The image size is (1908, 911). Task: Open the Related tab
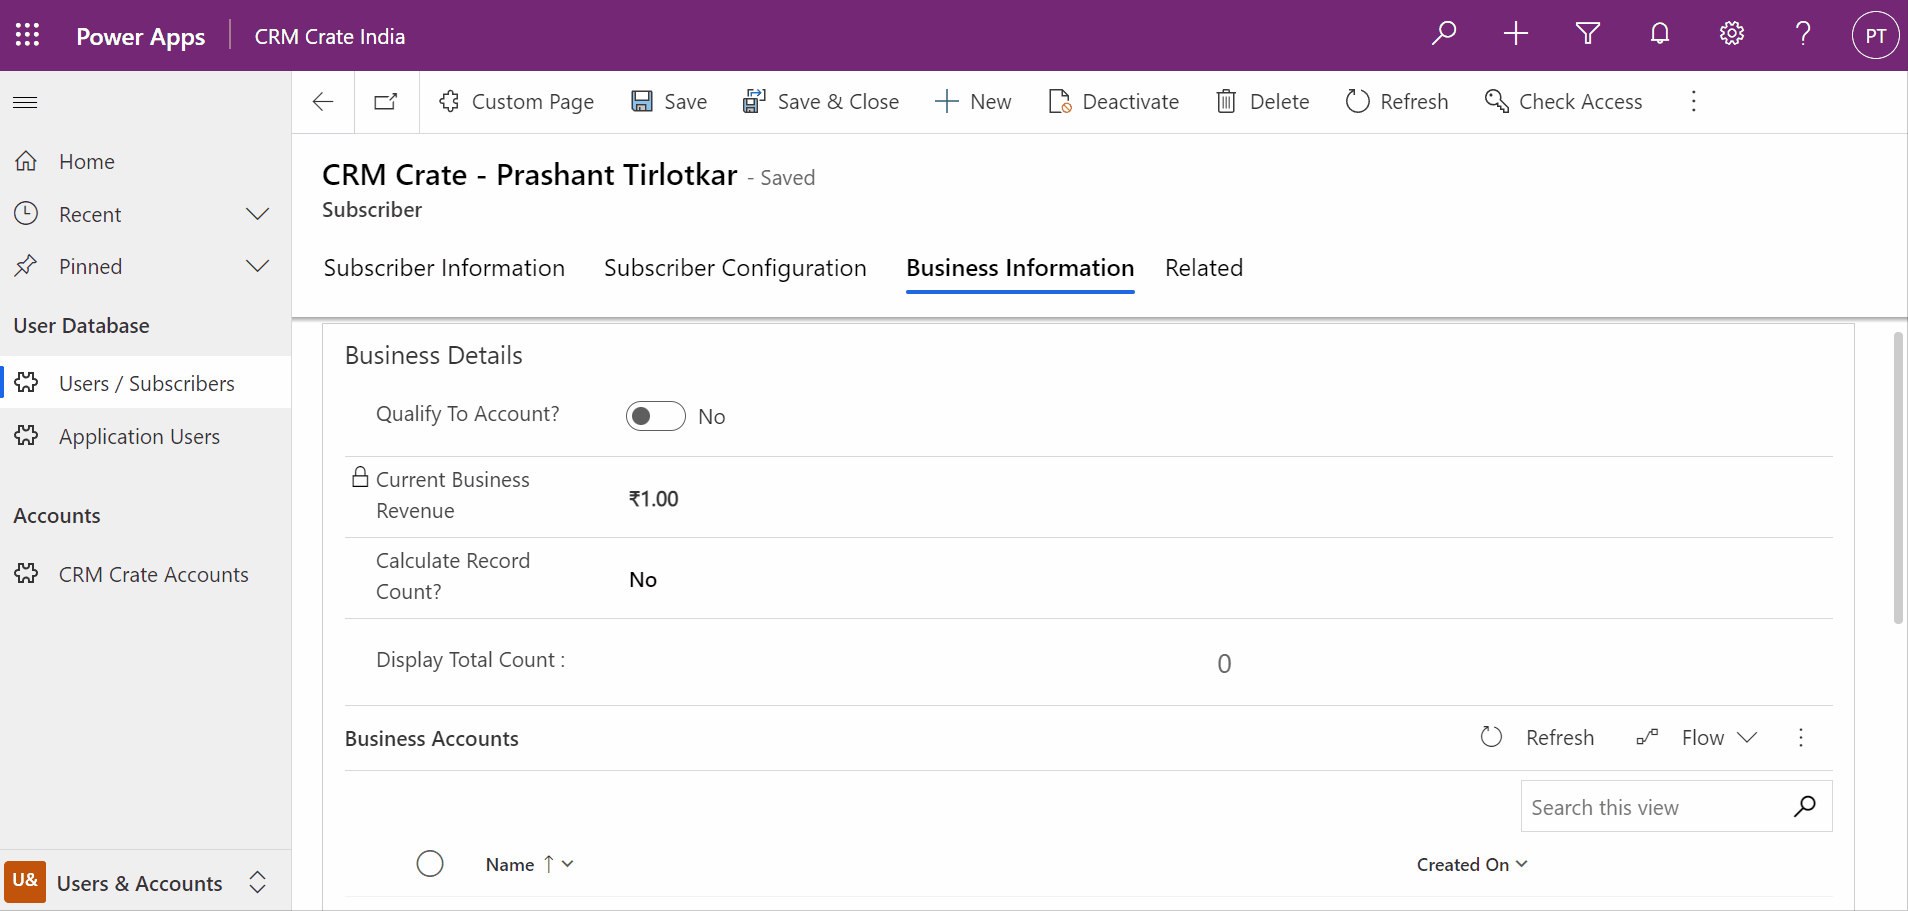pyautogui.click(x=1204, y=267)
